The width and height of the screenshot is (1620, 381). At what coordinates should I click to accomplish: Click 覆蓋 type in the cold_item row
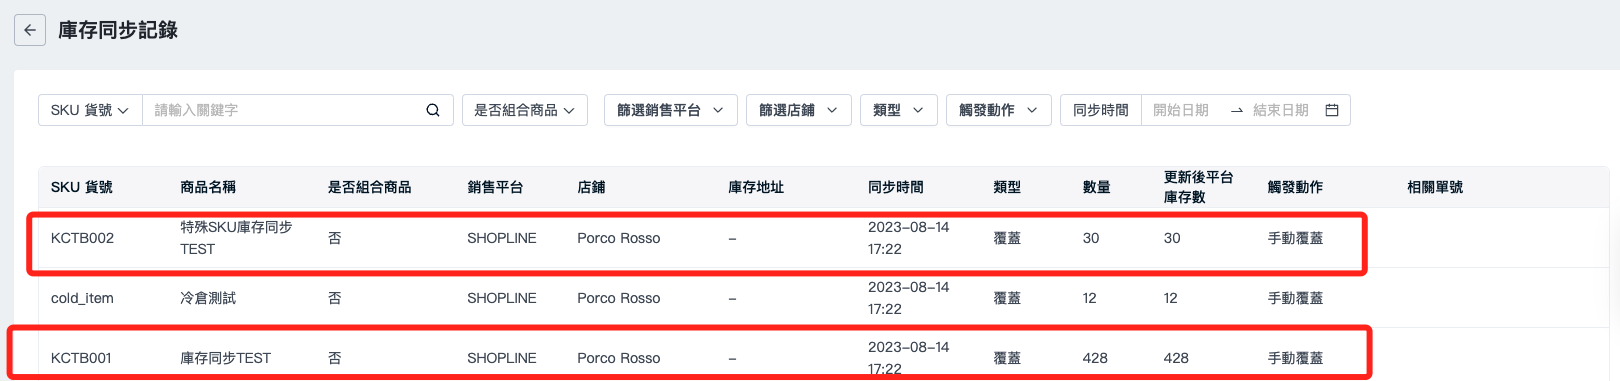tap(1007, 298)
